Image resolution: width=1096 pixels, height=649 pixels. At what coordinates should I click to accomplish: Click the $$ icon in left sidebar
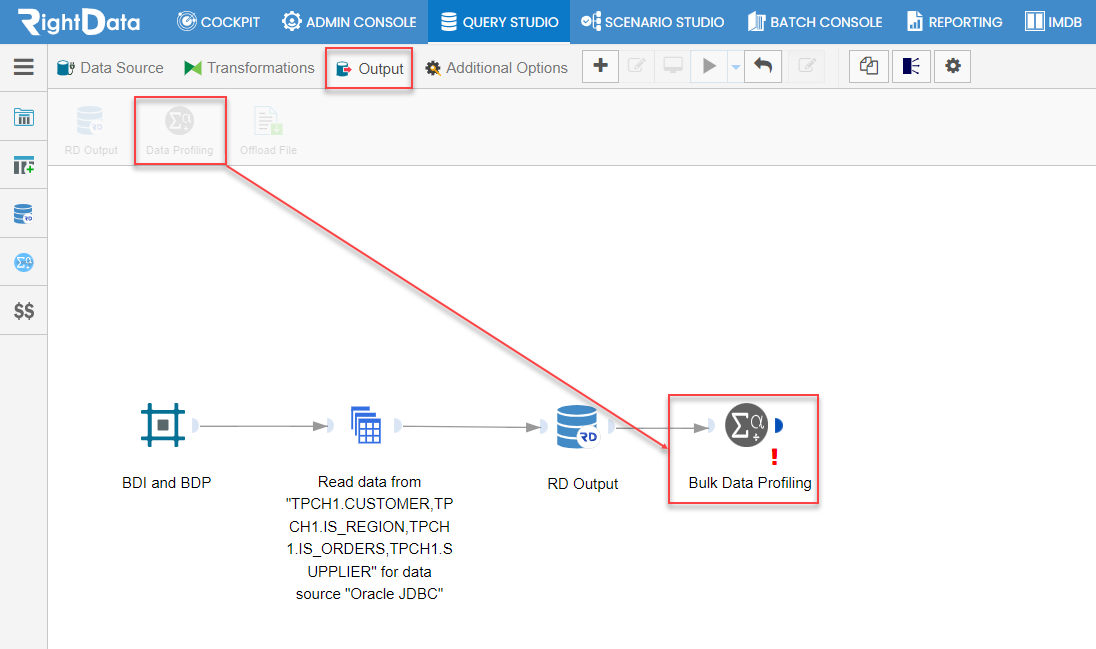(23, 310)
